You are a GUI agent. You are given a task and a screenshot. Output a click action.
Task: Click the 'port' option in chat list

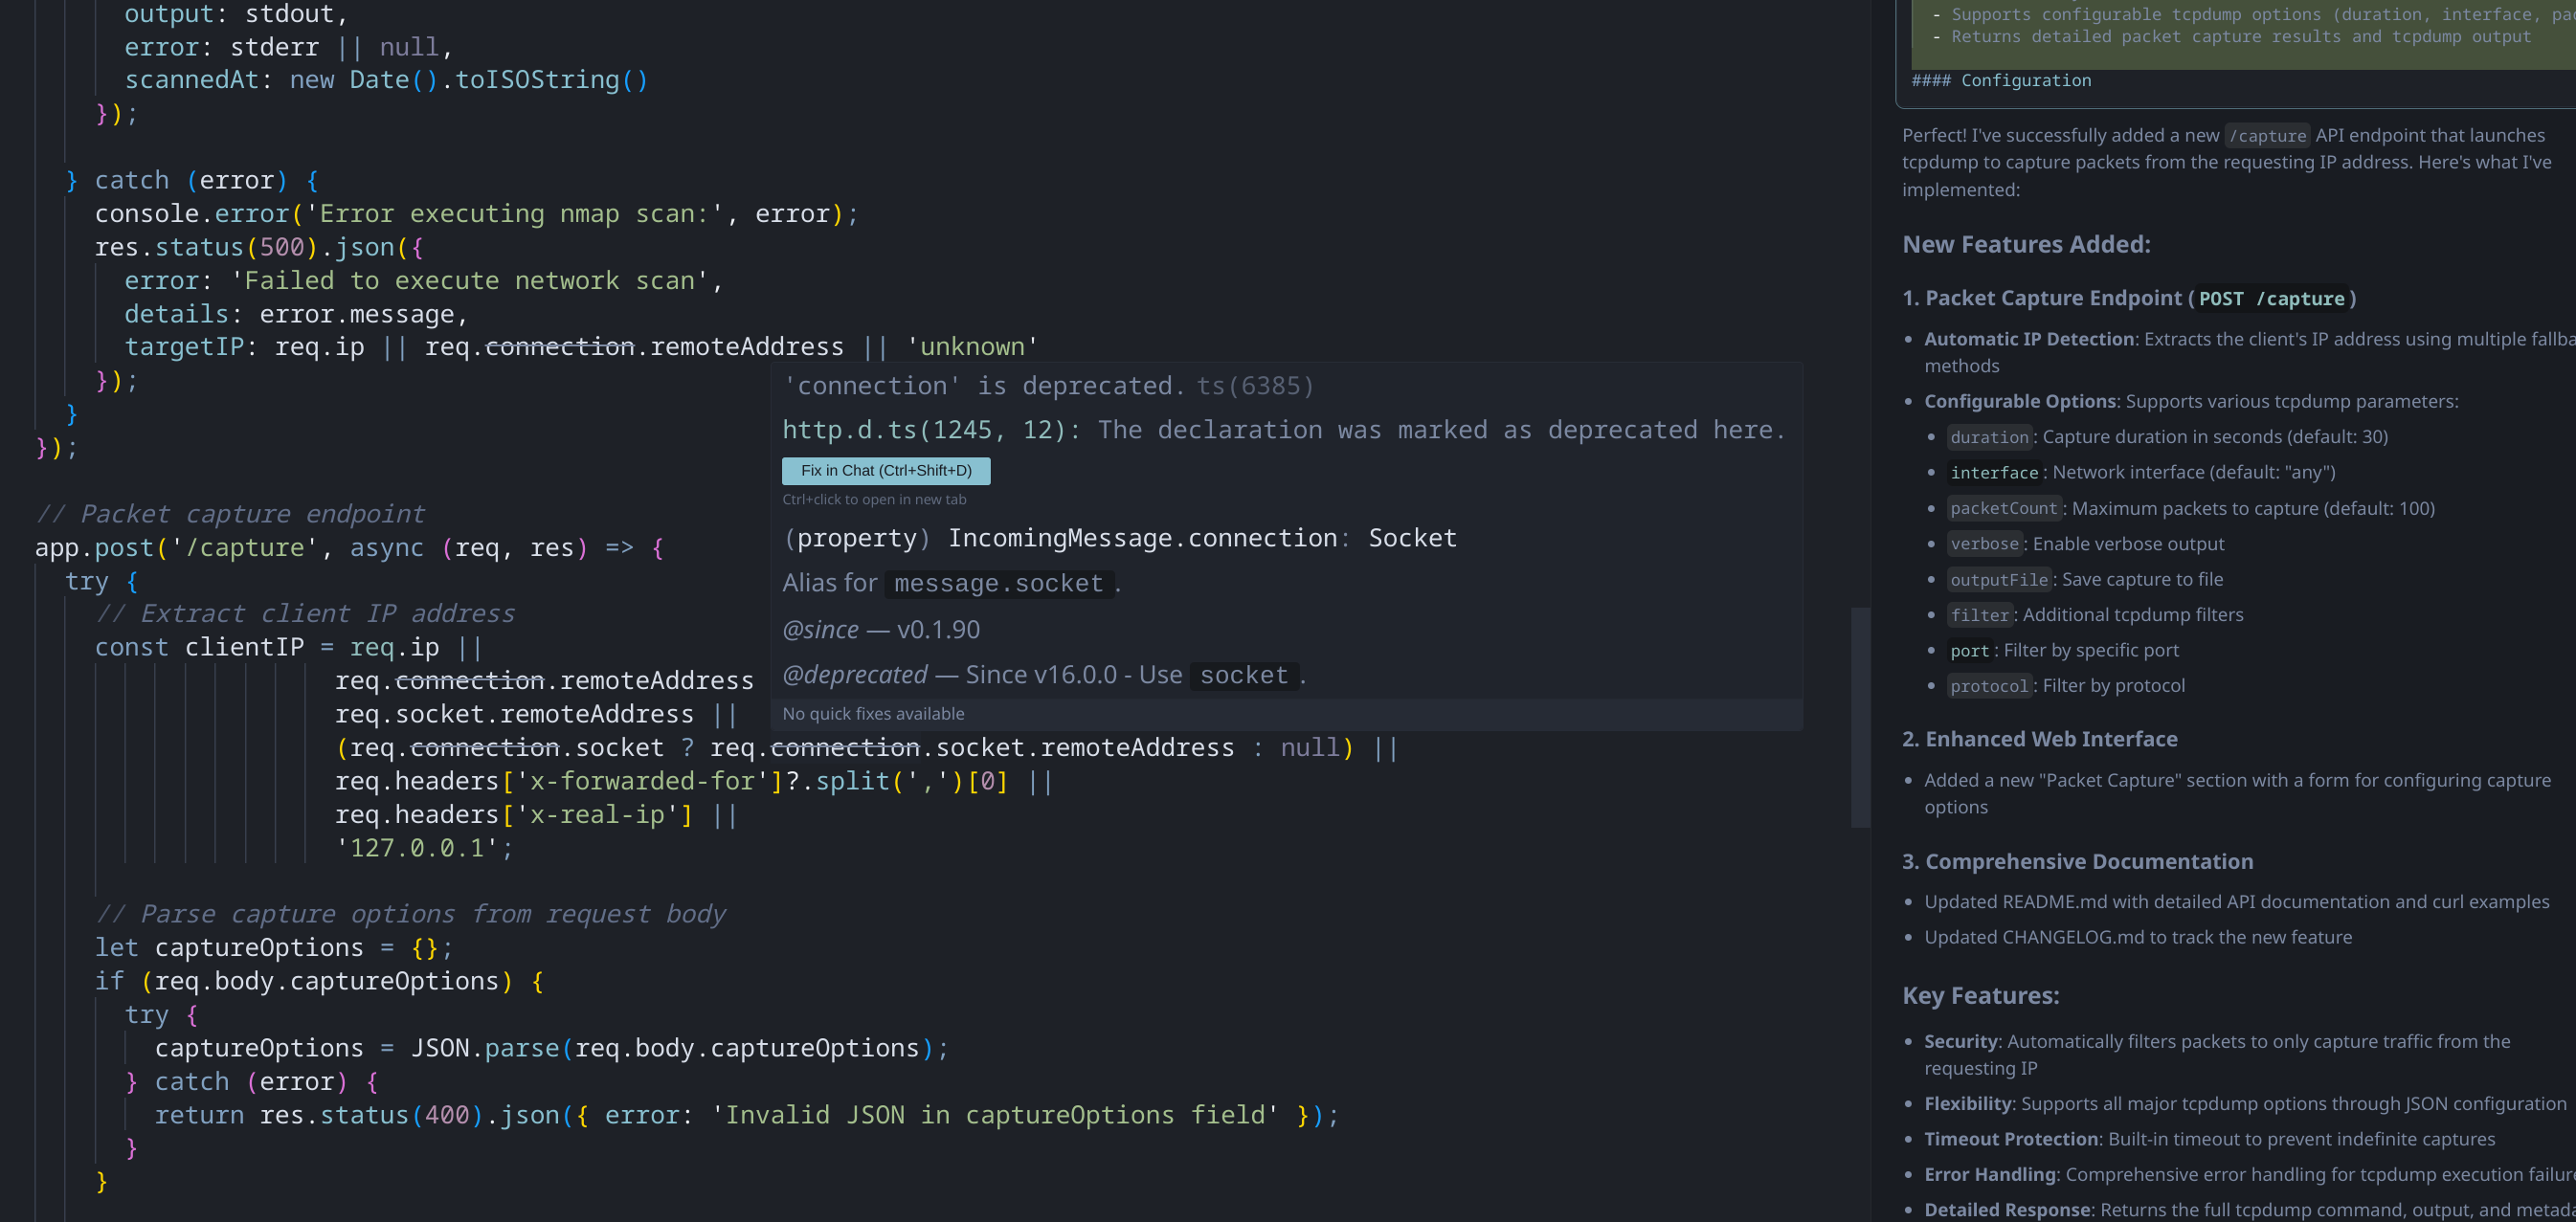[x=1969, y=650]
